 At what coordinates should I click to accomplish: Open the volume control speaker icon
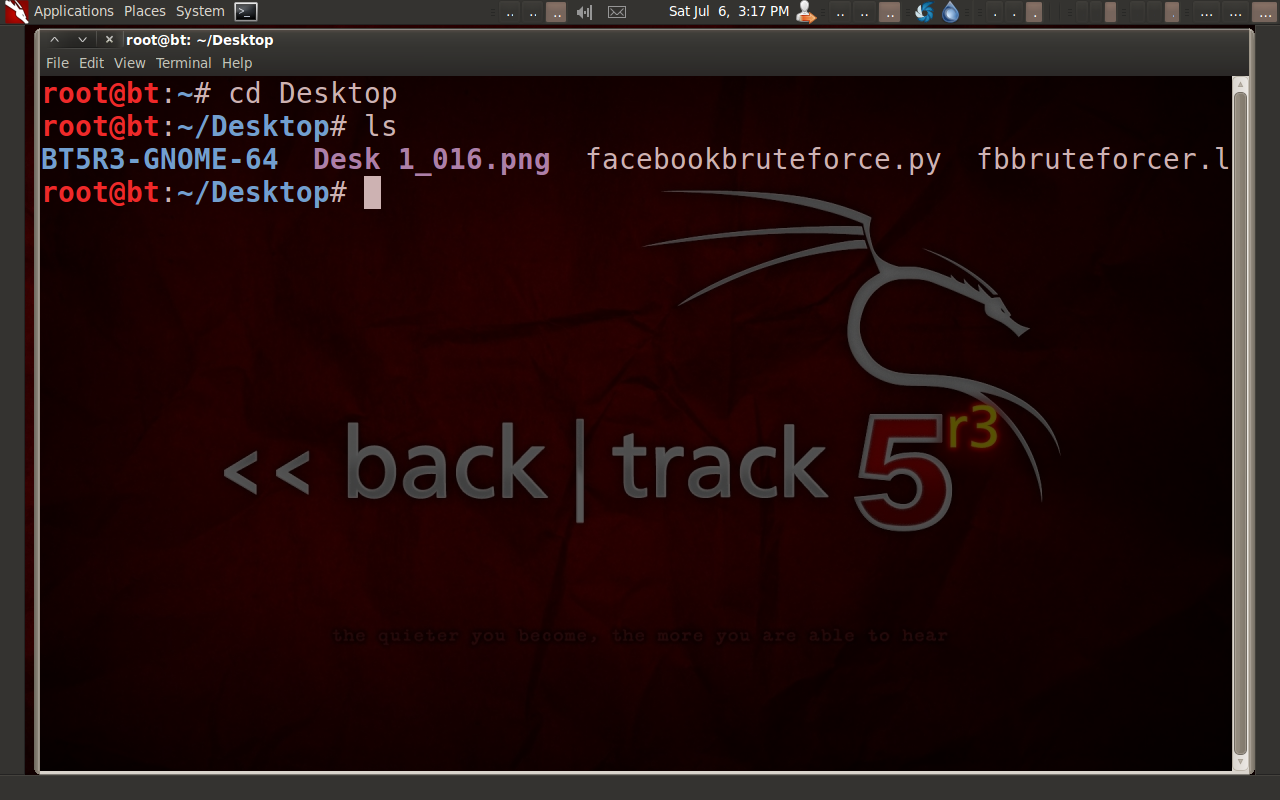coord(585,12)
